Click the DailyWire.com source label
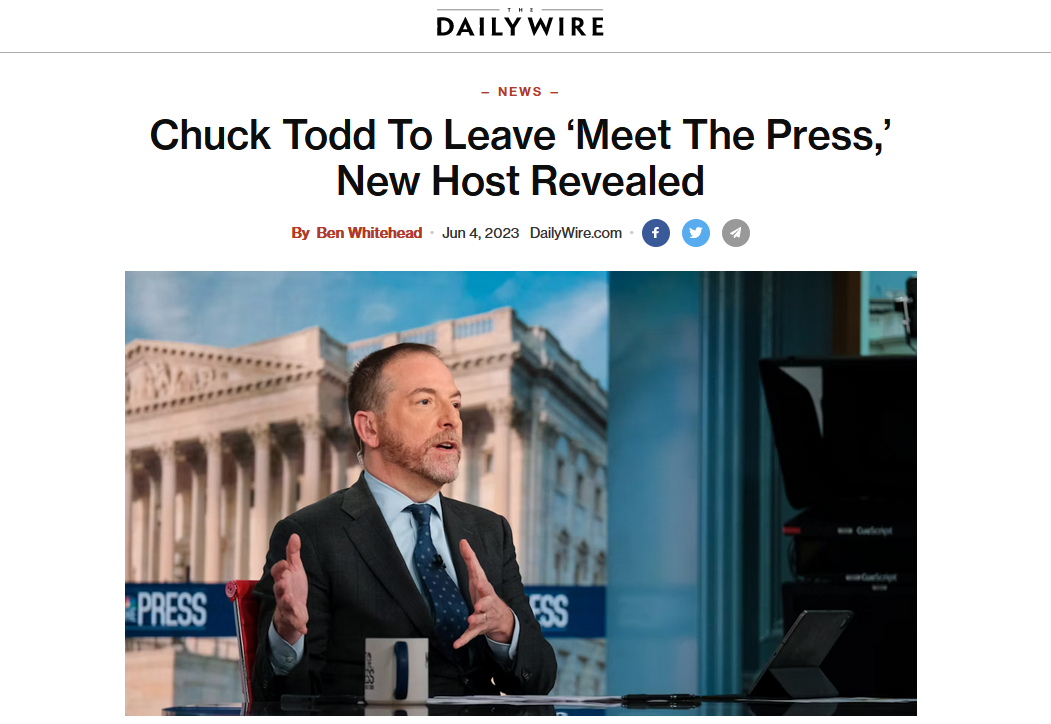 (576, 233)
